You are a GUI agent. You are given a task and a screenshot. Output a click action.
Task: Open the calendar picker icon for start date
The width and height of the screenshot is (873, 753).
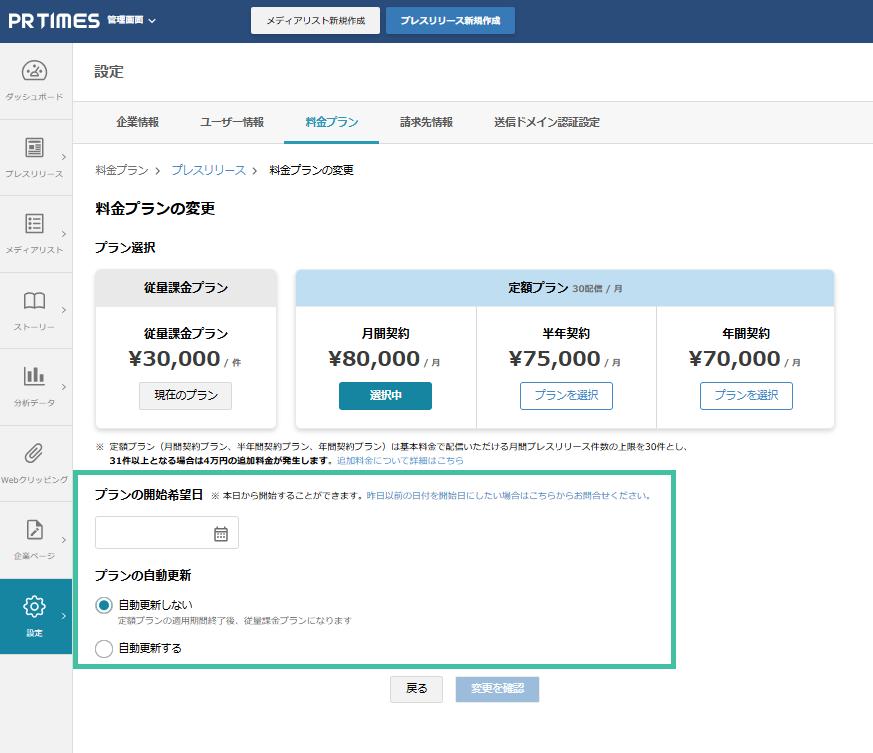[221, 534]
